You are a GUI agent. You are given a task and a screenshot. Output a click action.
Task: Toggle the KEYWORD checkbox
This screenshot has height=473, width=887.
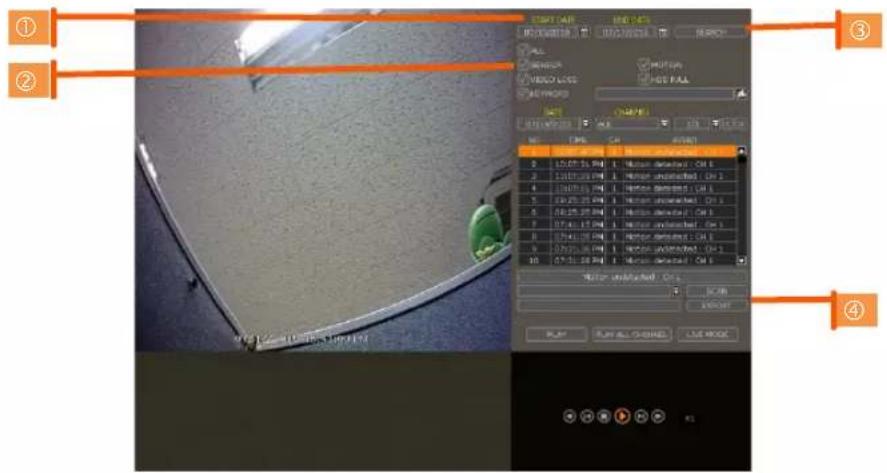[523, 93]
